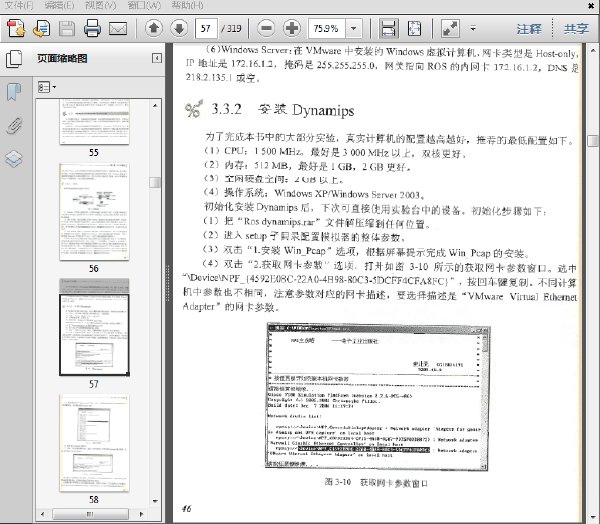Open the 文件(F) menu

tap(17, 5)
